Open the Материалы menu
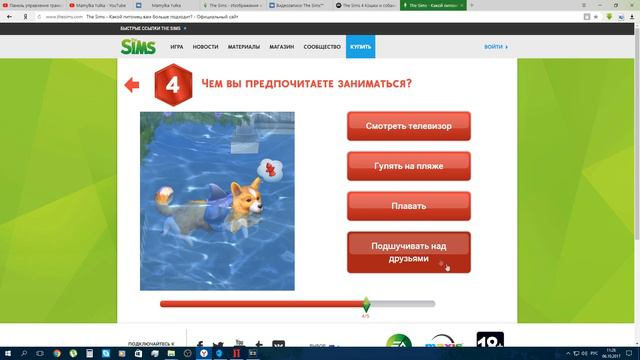640x360 pixels. tap(244, 47)
